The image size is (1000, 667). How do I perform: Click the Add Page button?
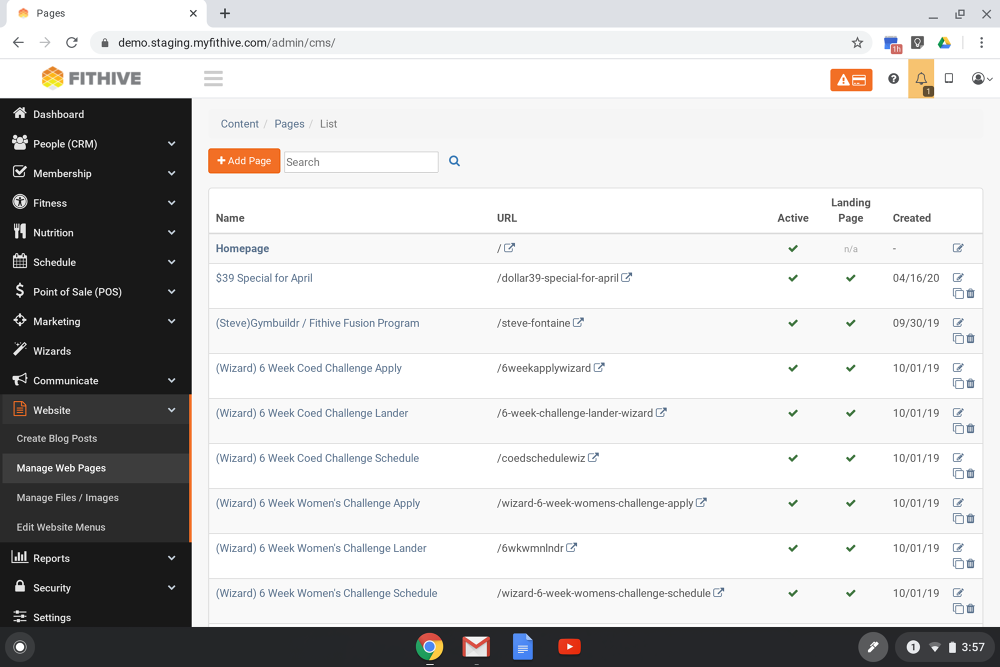244,160
